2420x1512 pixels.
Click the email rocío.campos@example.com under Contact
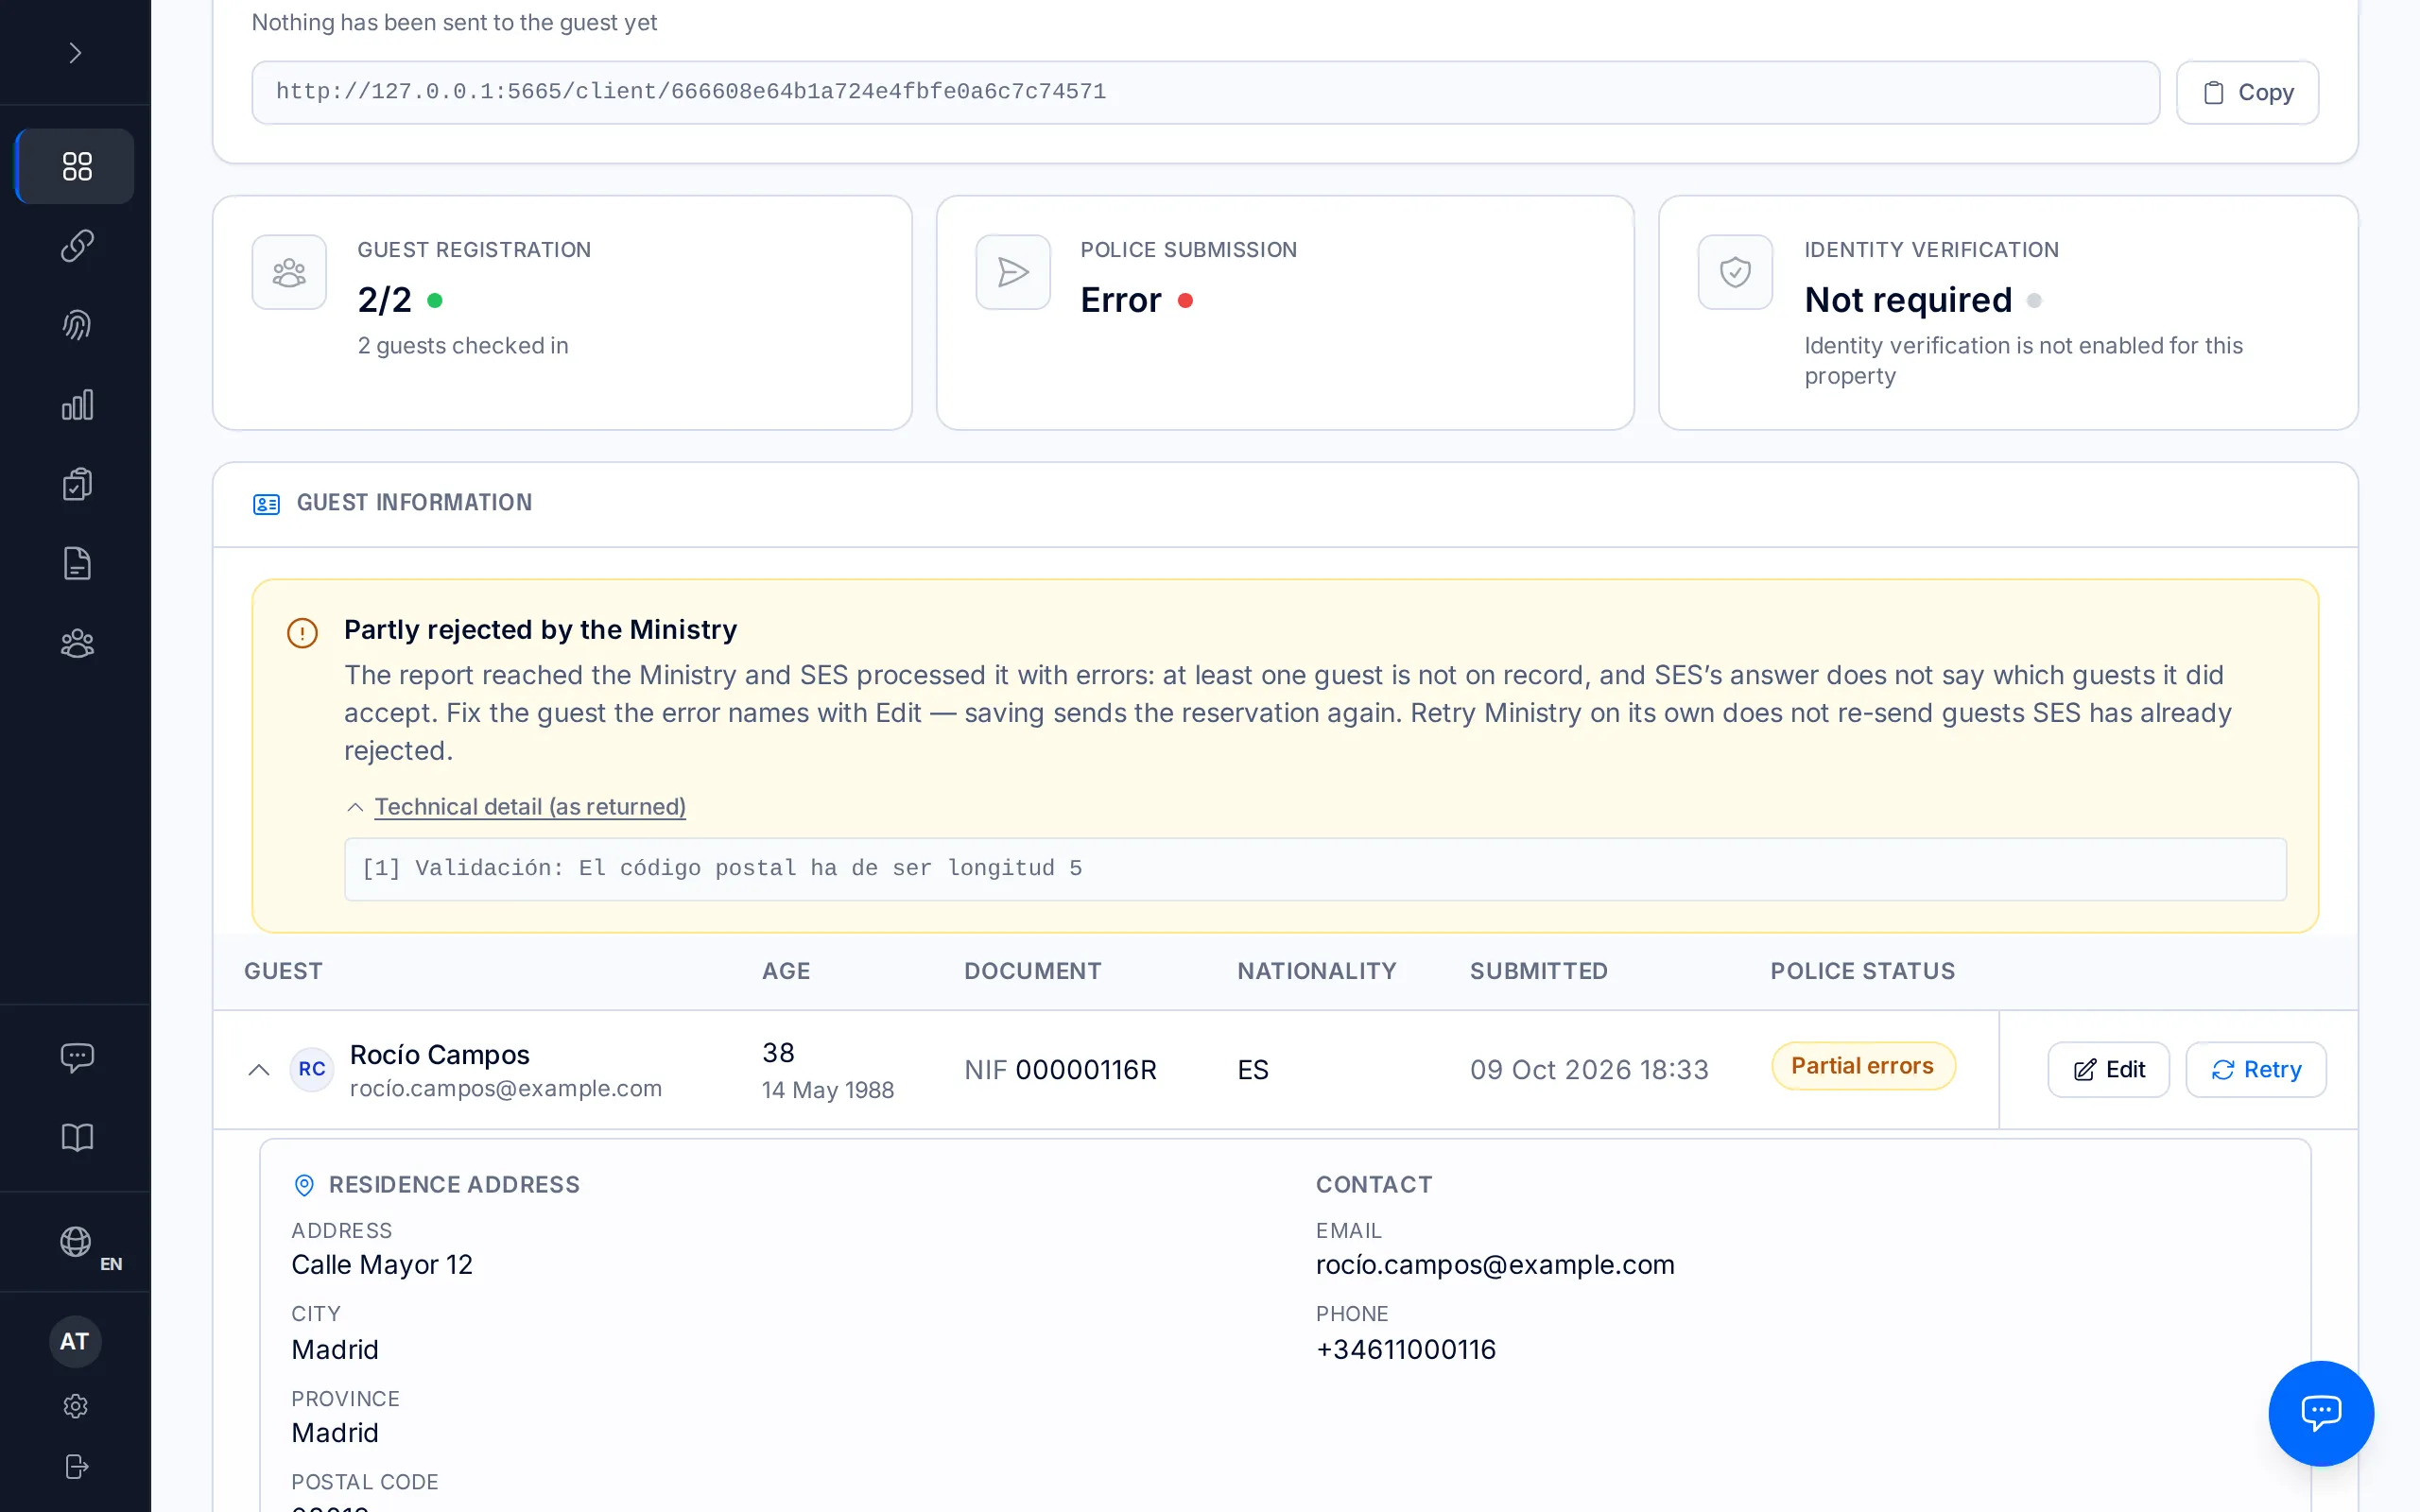pyautogui.click(x=1494, y=1264)
